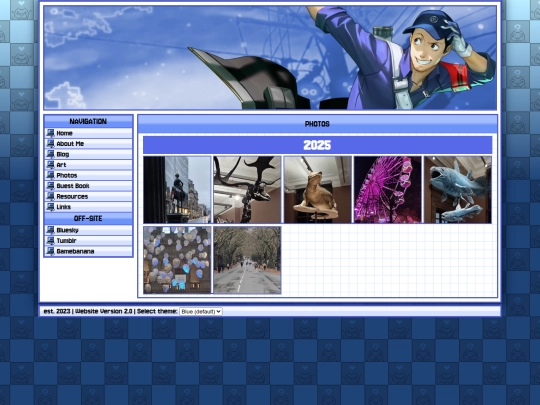540x405 pixels.
Task: Click the PHOTOS section title
Action: pyautogui.click(x=317, y=124)
